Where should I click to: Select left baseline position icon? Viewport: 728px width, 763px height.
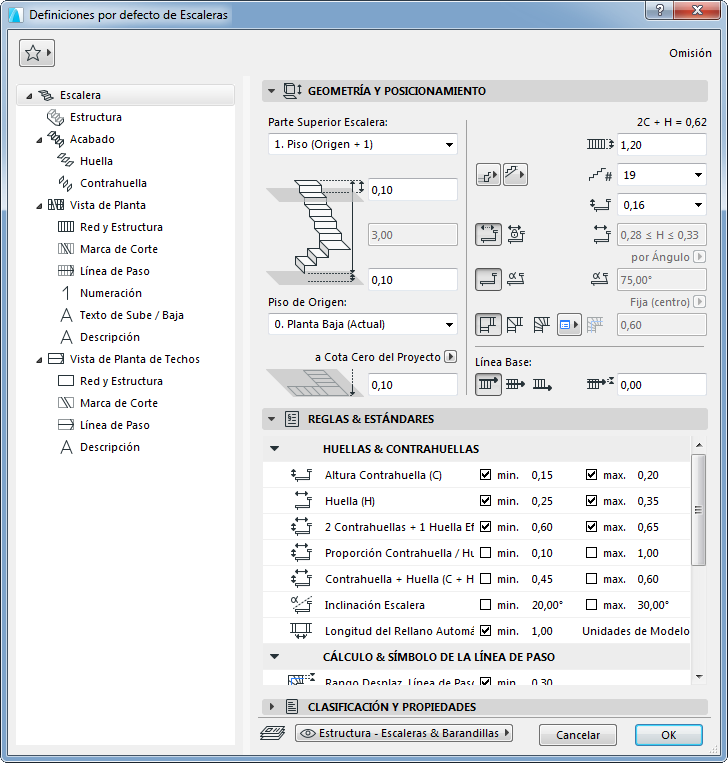point(488,384)
